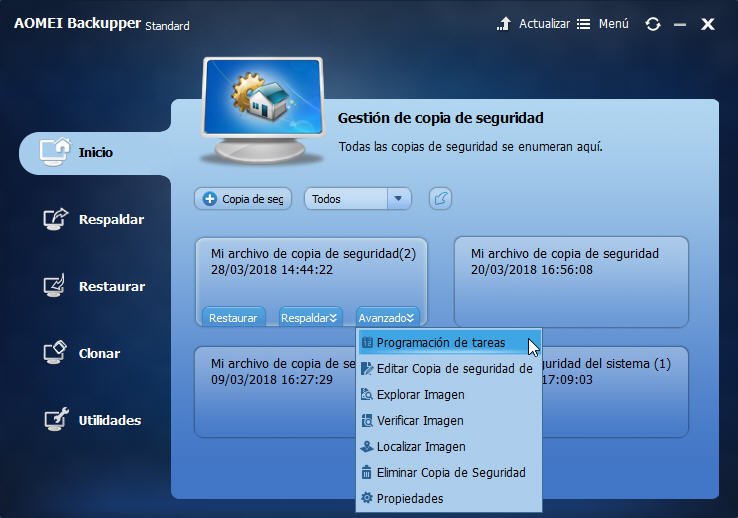Choose Eliminar Copia de Seguridad entry

tap(449, 472)
